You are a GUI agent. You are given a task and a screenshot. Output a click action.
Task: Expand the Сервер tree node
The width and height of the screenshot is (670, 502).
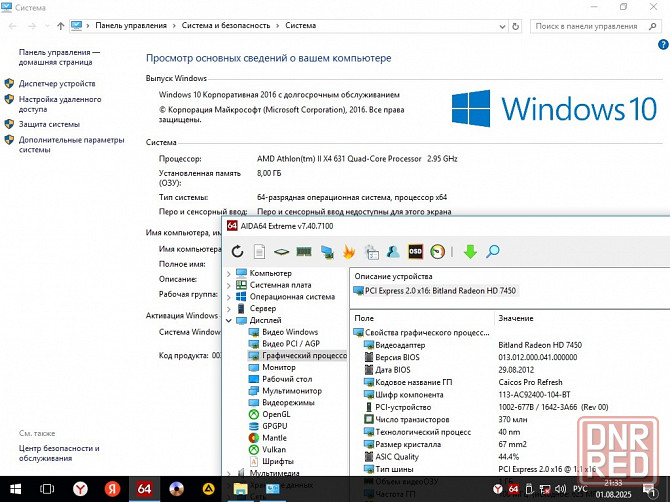coord(229,308)
